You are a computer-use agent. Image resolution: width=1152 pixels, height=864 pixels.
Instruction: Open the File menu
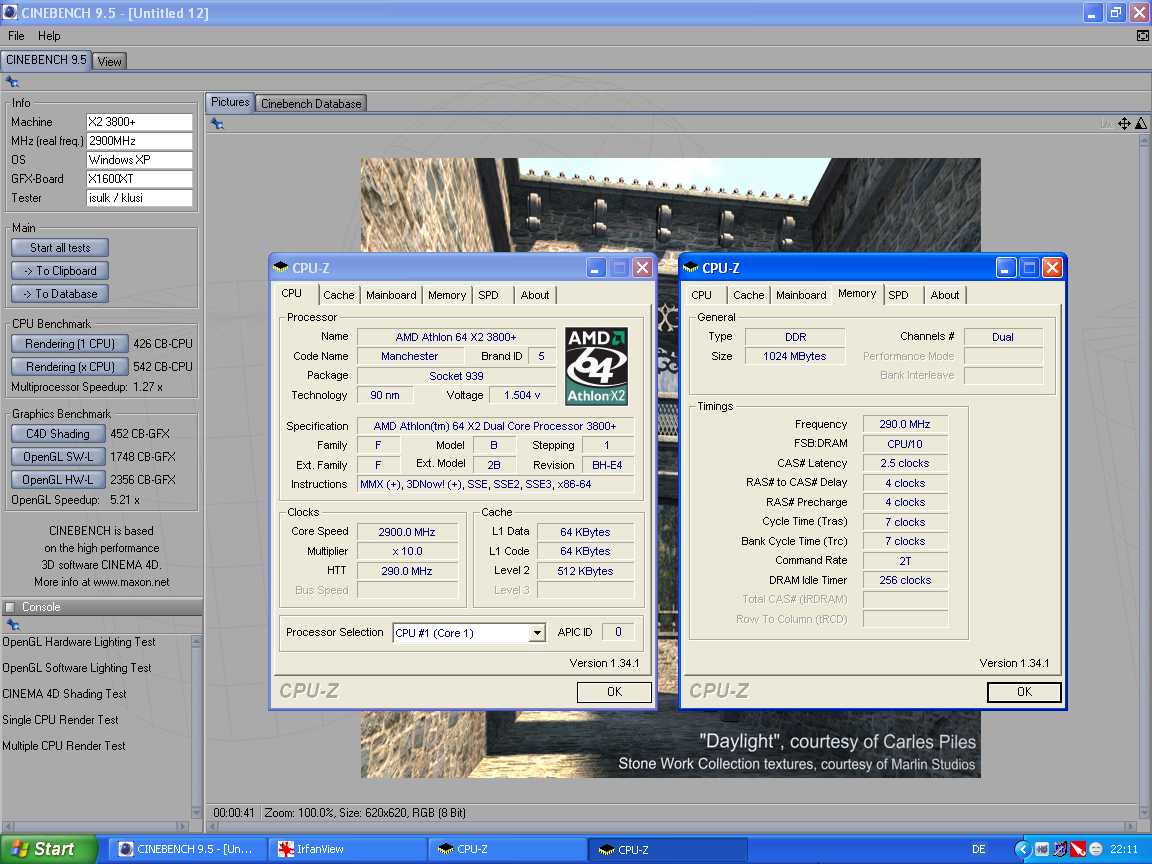pyautogui.click(x=16, y=35)
